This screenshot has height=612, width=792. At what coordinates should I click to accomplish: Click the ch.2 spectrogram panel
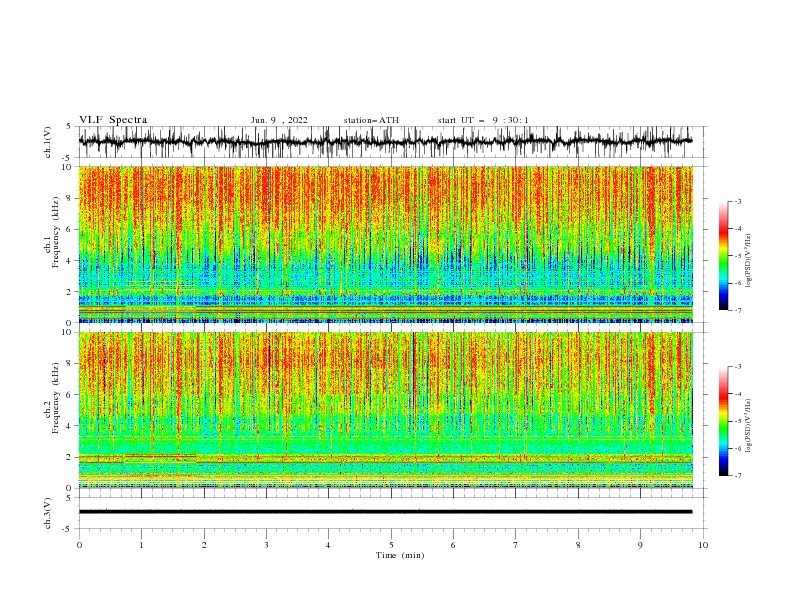(x=385, y=410)
